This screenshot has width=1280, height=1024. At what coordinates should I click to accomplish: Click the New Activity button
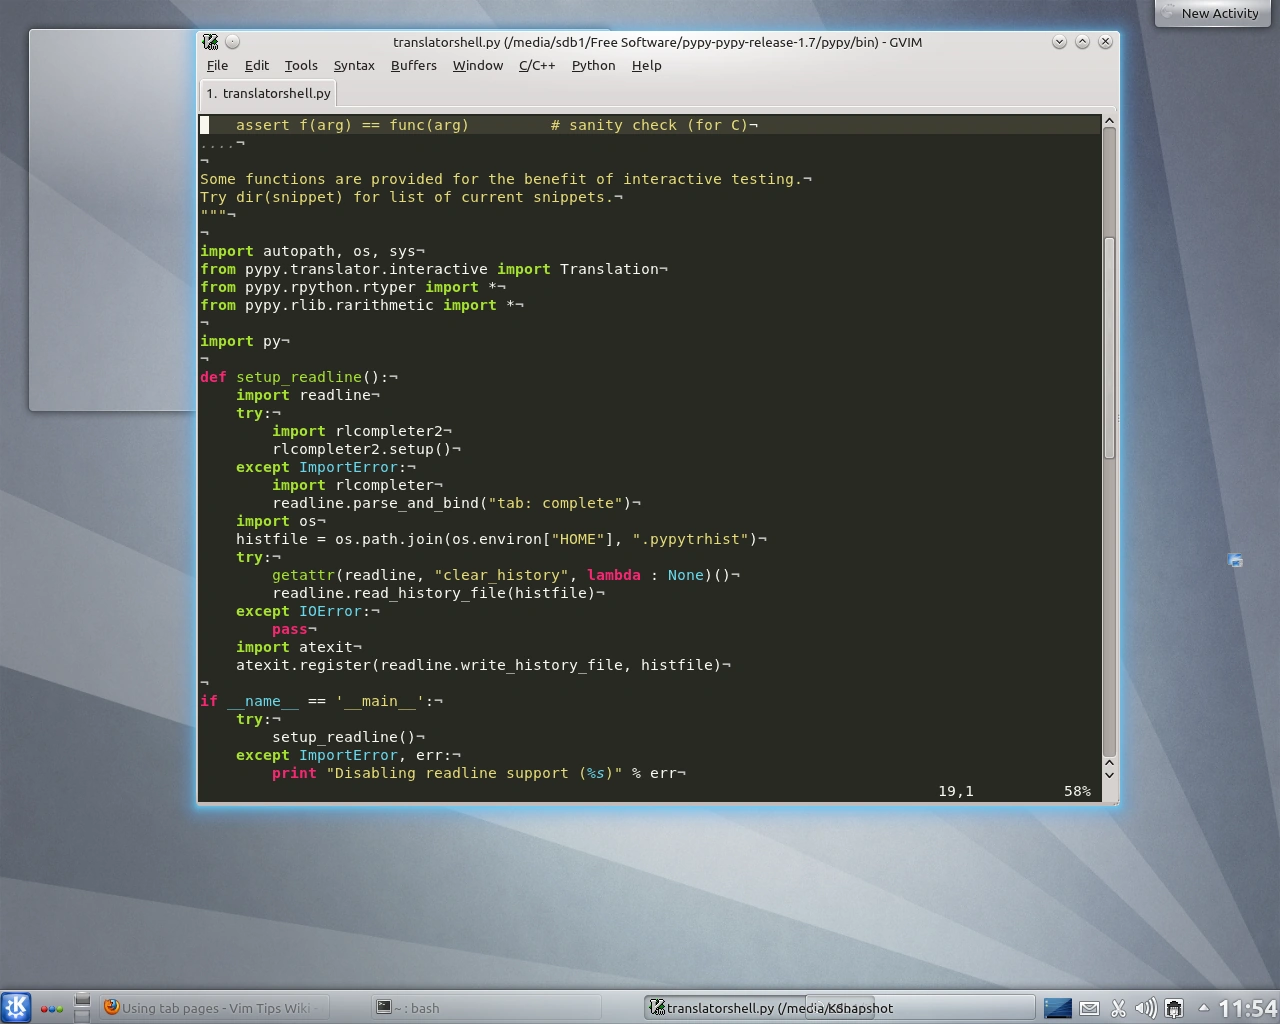pos(1211,13)
